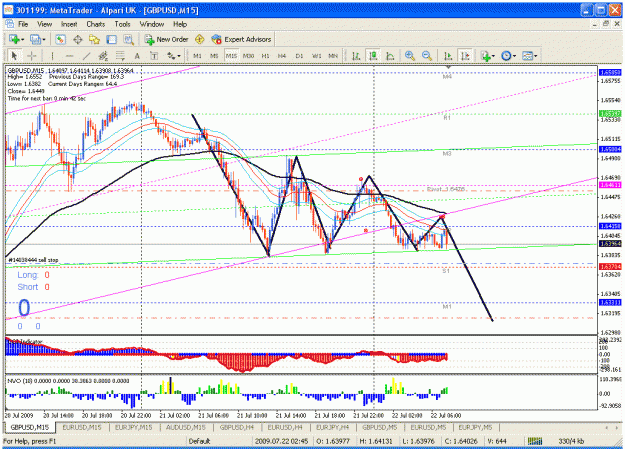Toggle the Terminal panel icon
The height and width of the screenshot is (449, 625).
pos(111,39)
